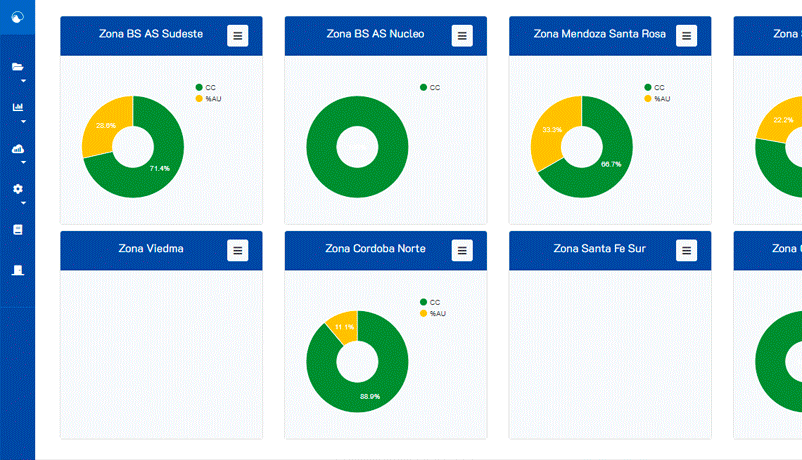Click the Zona Mendoza Santa Rosa title
This screenshot has height=460, width=802.
(x=599, y=34)
